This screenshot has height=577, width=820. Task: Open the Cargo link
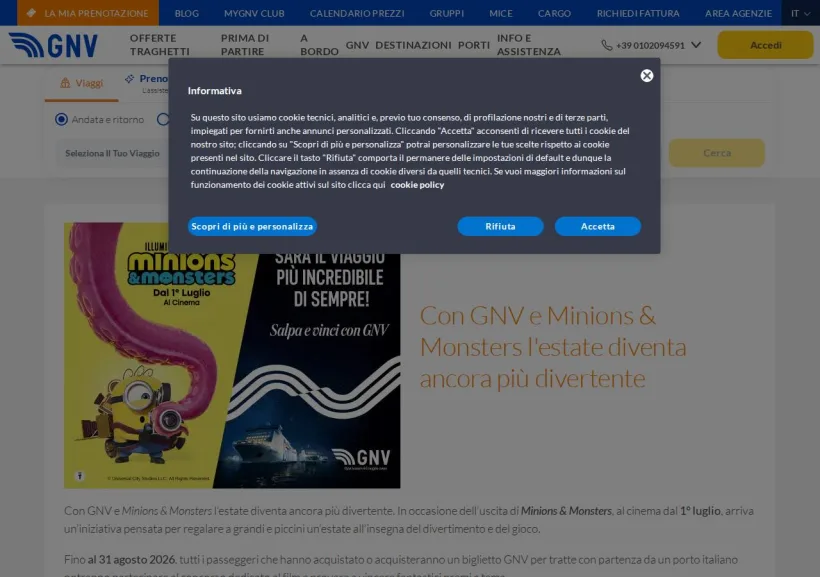554,13
